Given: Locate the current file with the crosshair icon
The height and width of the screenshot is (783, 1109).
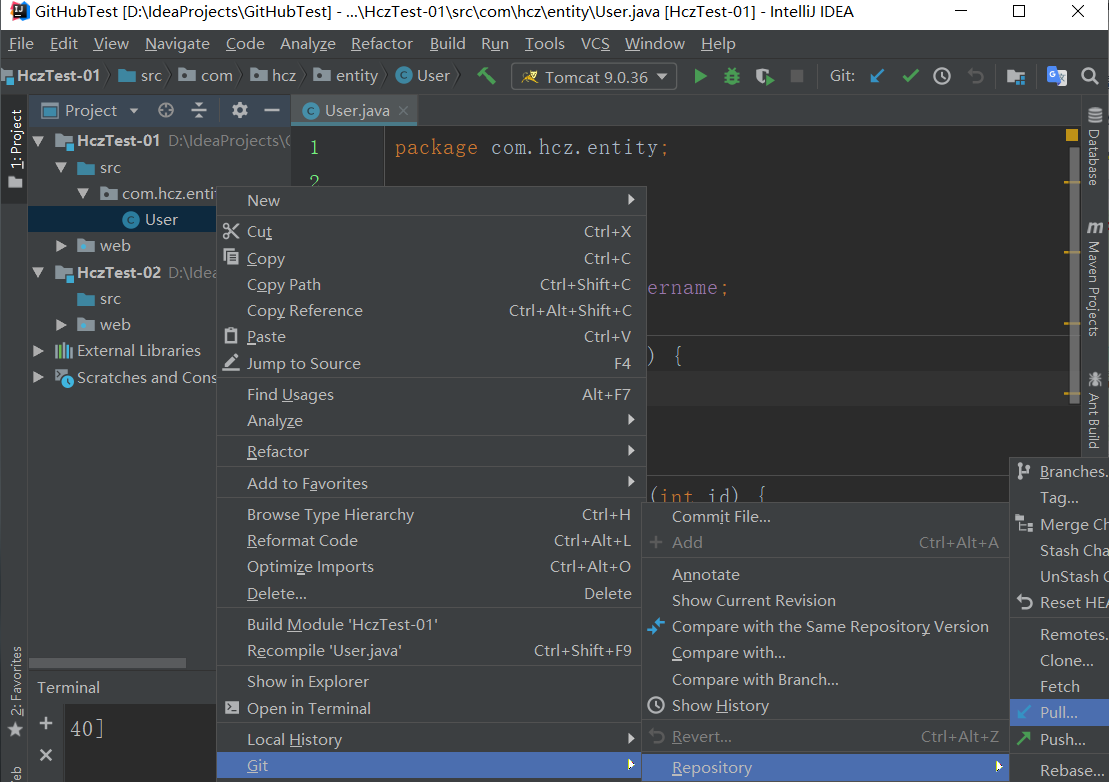Looking at the screenshot, I should point(166,110).
